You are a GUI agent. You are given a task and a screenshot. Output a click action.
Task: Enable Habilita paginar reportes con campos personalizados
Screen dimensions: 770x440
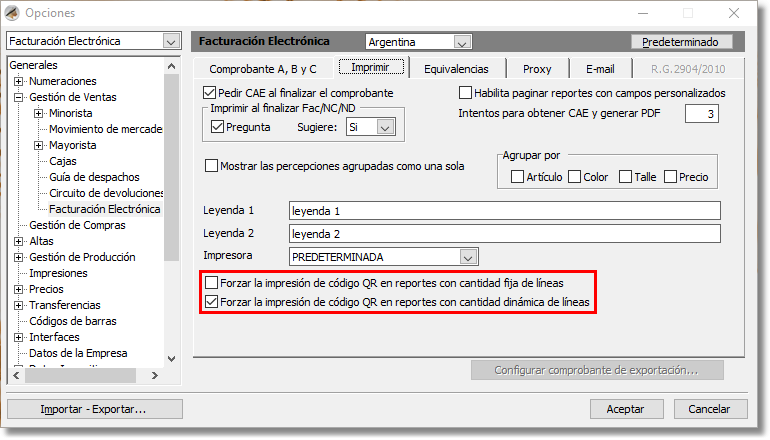(x=465, y=93)
